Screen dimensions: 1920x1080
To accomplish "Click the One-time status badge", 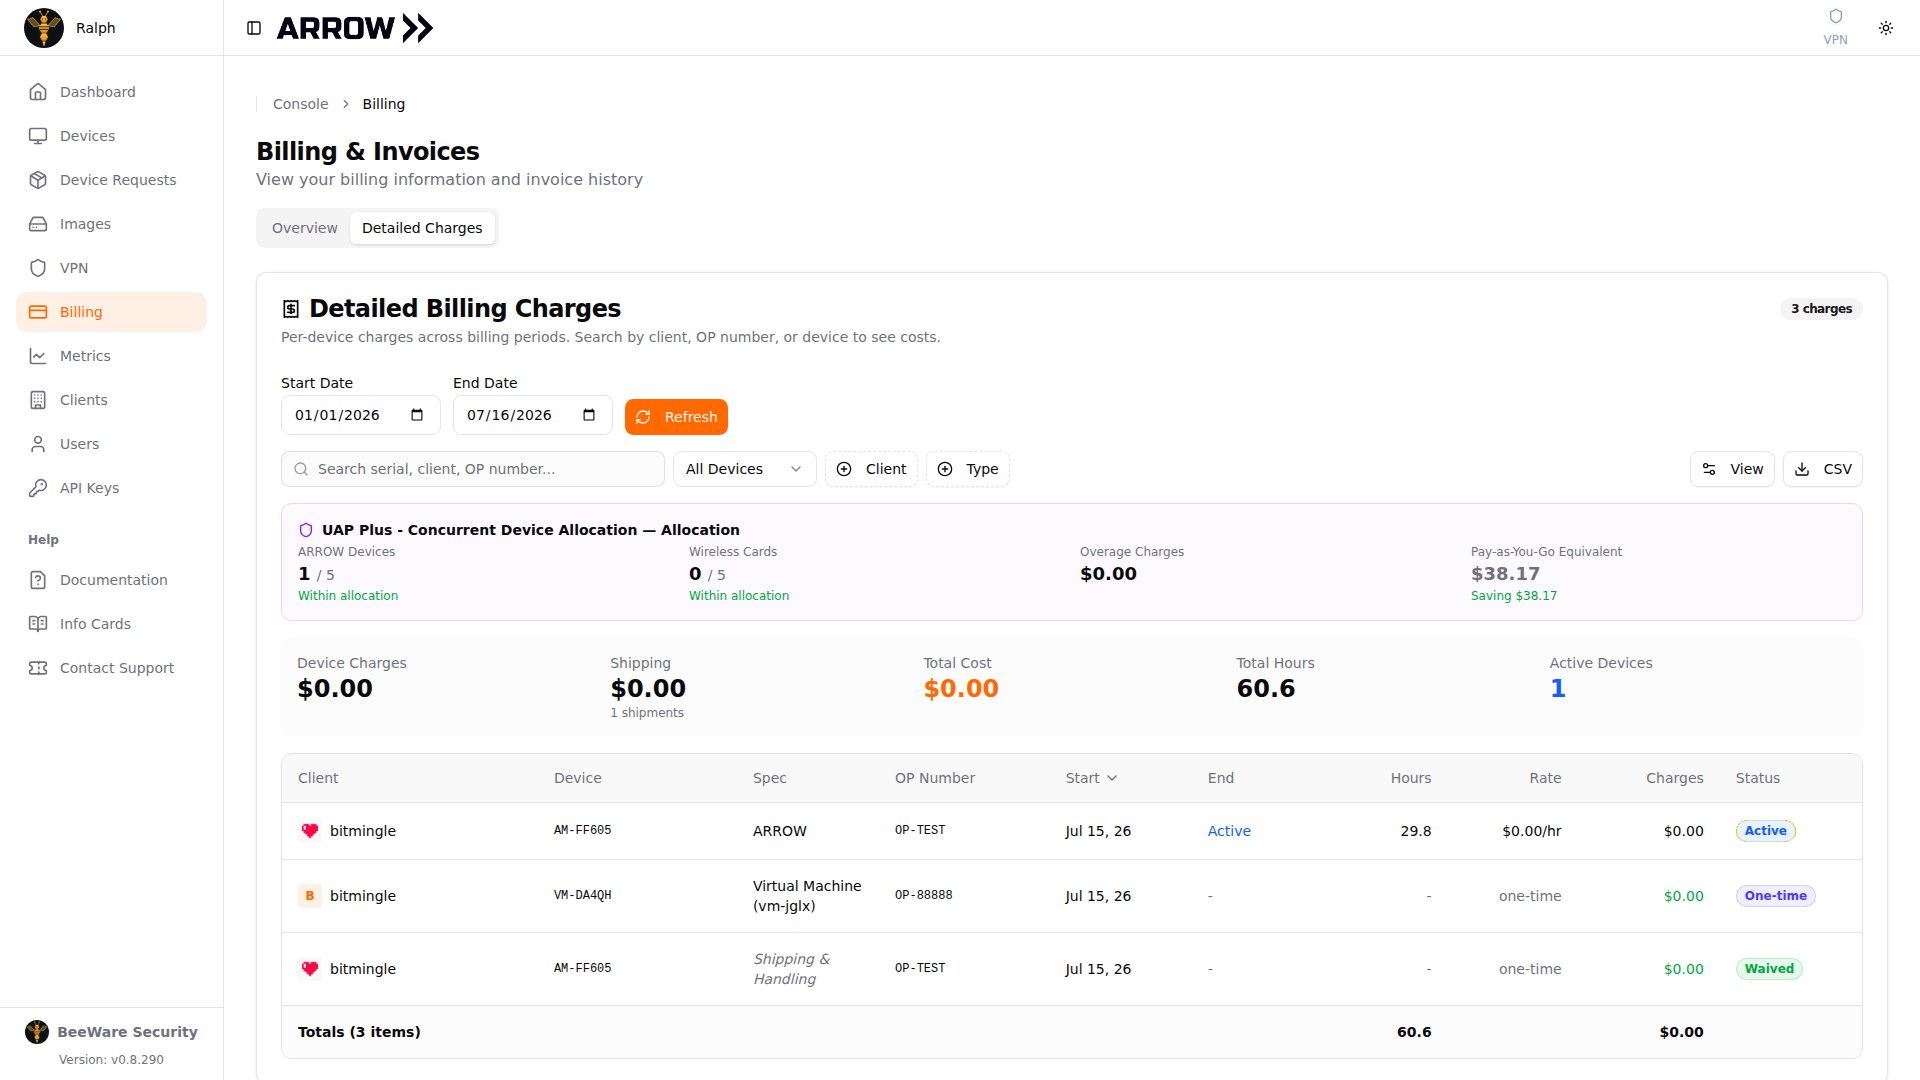I will (1775, 896).
